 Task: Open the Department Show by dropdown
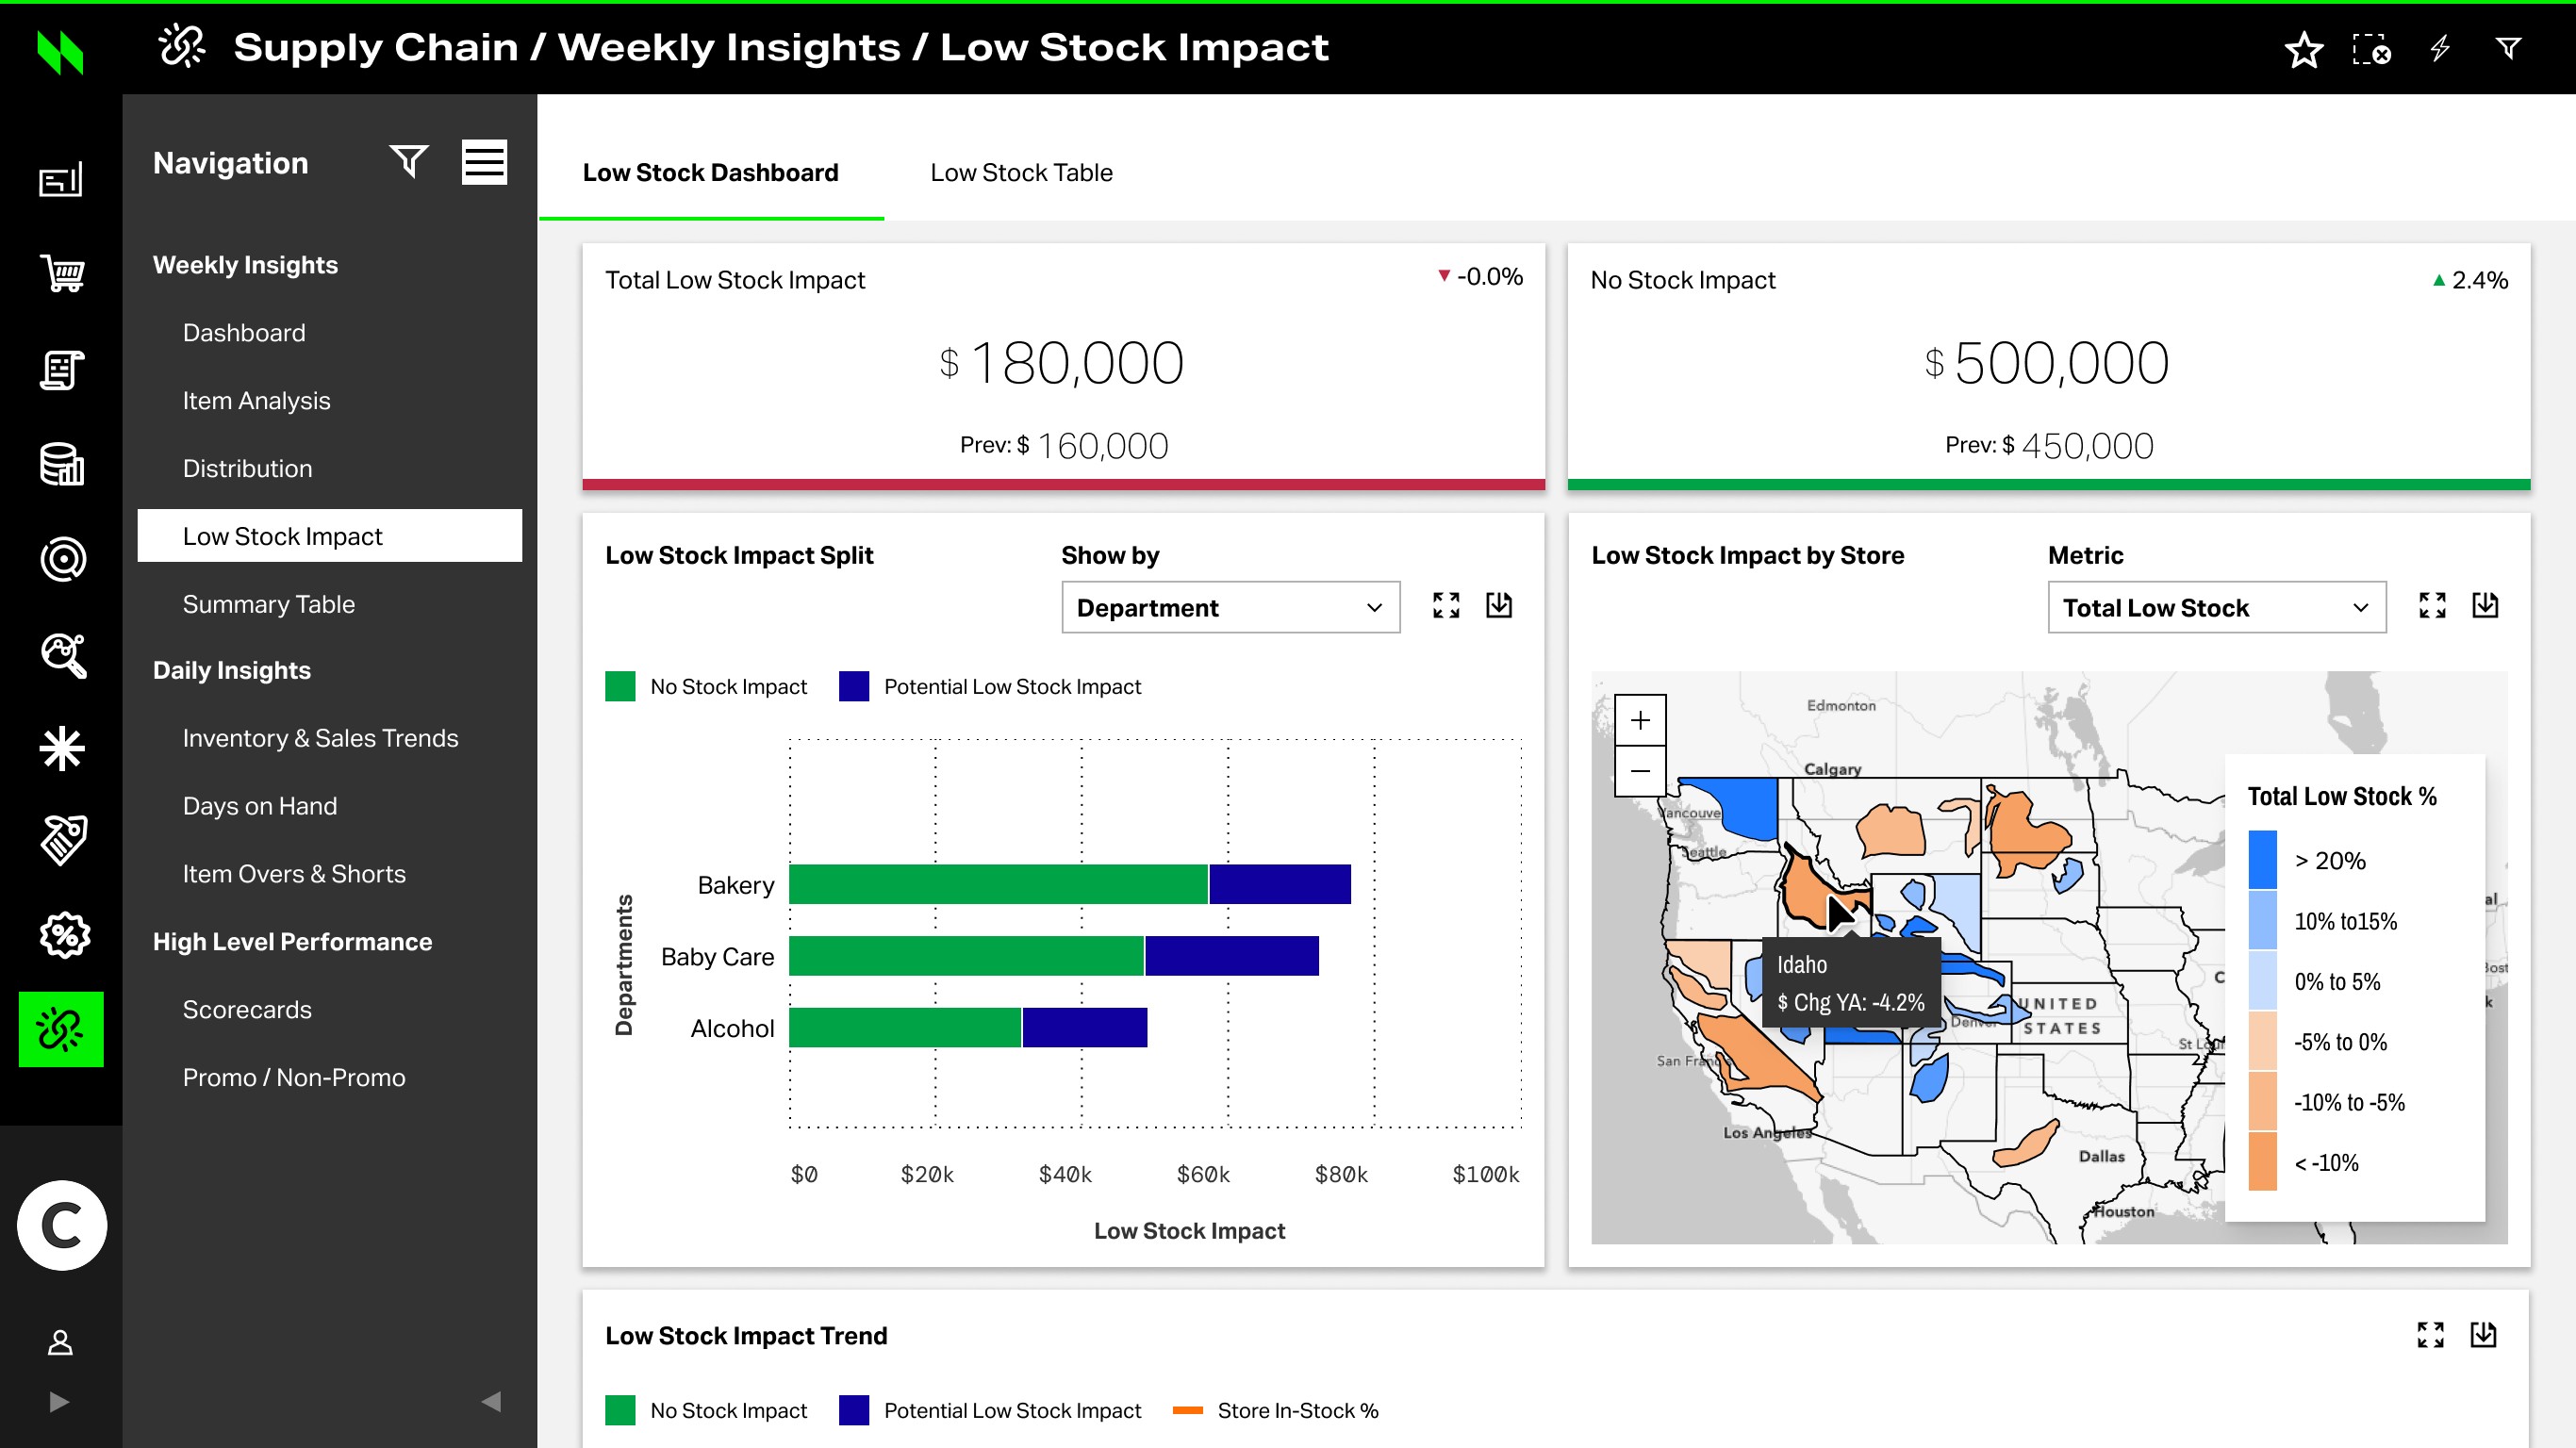coord(1230,608)
